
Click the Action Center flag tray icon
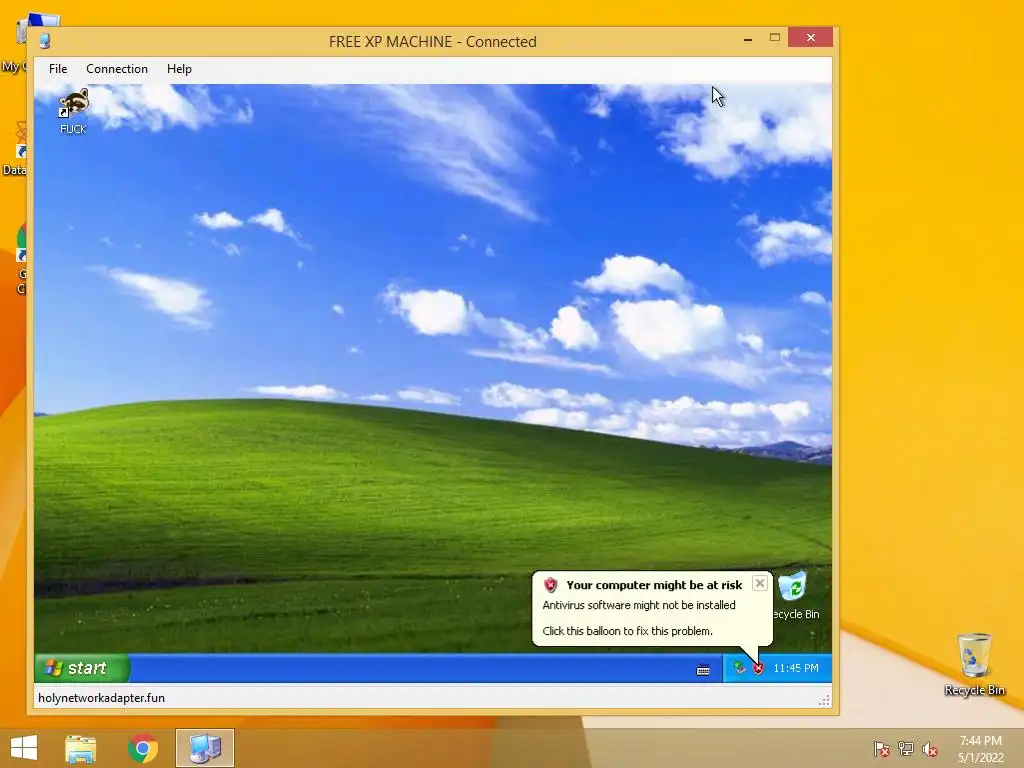coord(882,749)
